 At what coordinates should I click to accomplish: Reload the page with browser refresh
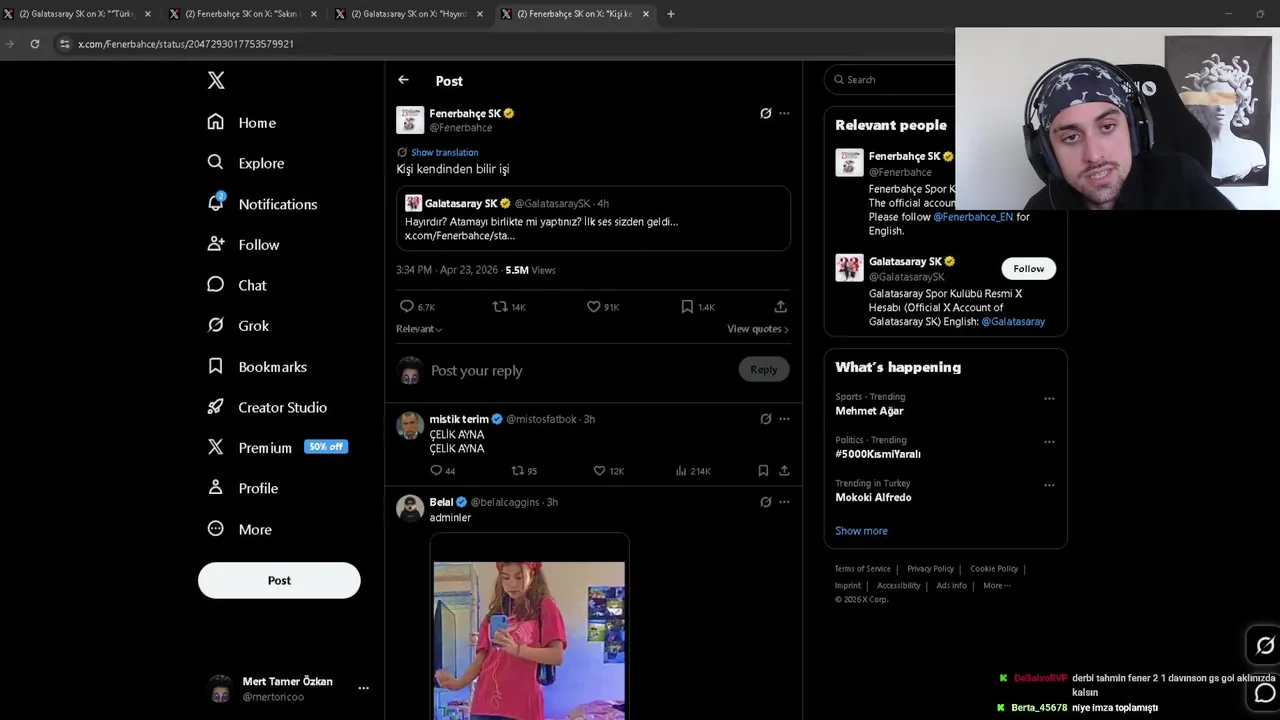[x=35, y=44]
